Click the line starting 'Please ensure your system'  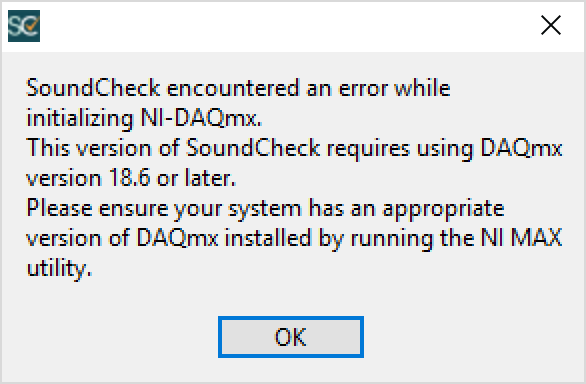[x=265, y=208]
